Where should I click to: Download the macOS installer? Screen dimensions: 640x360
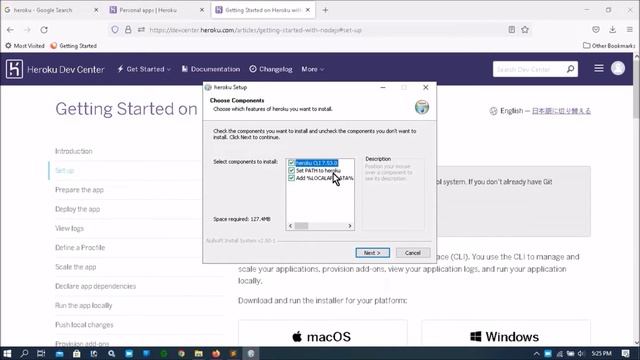(322, 336)
